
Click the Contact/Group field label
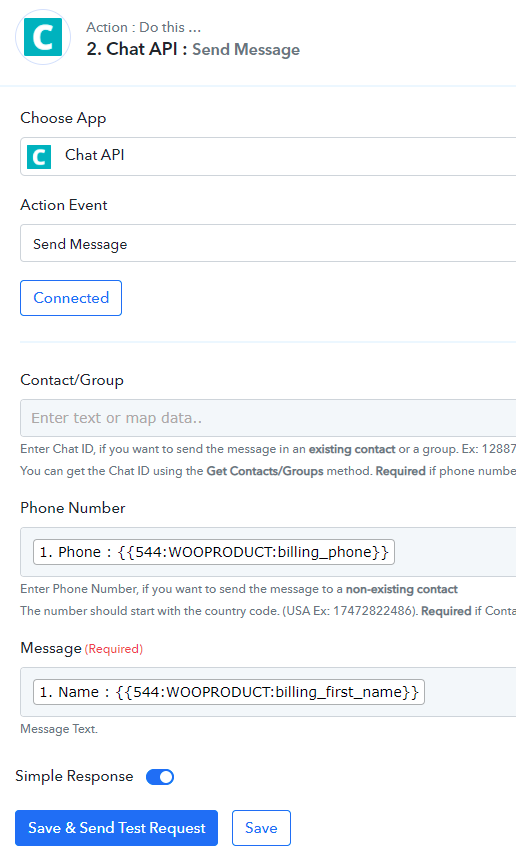[72, 380]
